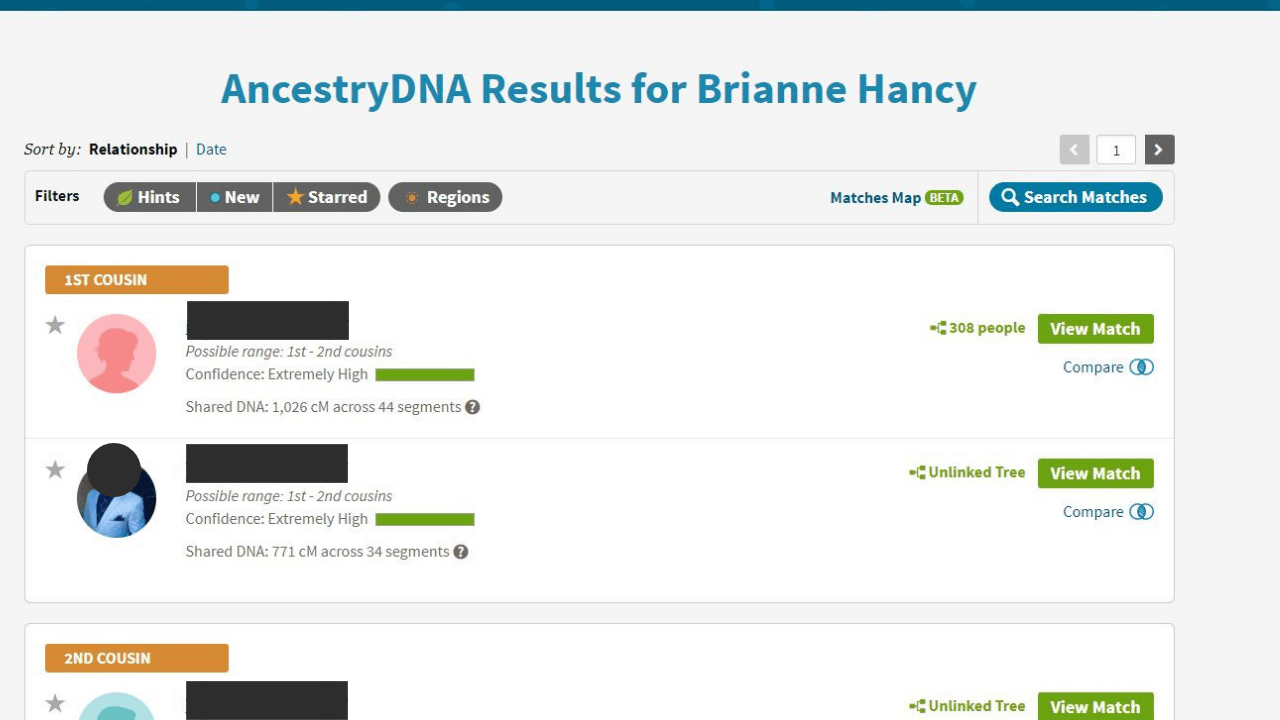This screenshot has width=1280, height=720.
Task: Star the first 1st cousin match
Action: 55,325
